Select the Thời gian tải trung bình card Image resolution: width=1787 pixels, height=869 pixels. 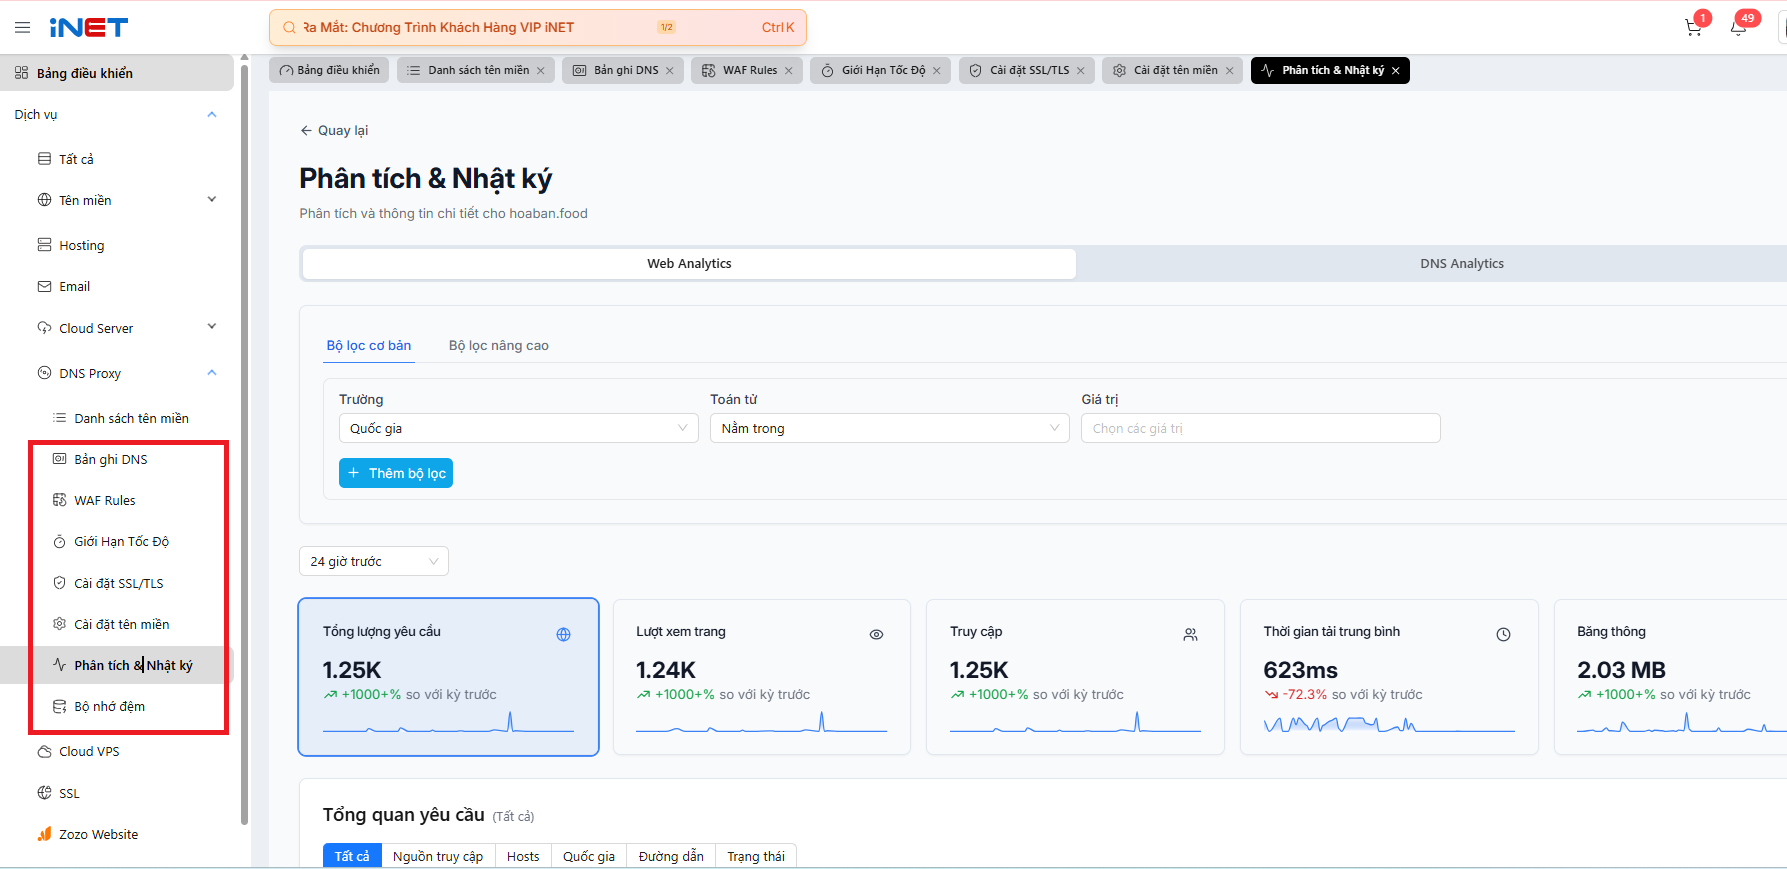(x=1389, y=677)
